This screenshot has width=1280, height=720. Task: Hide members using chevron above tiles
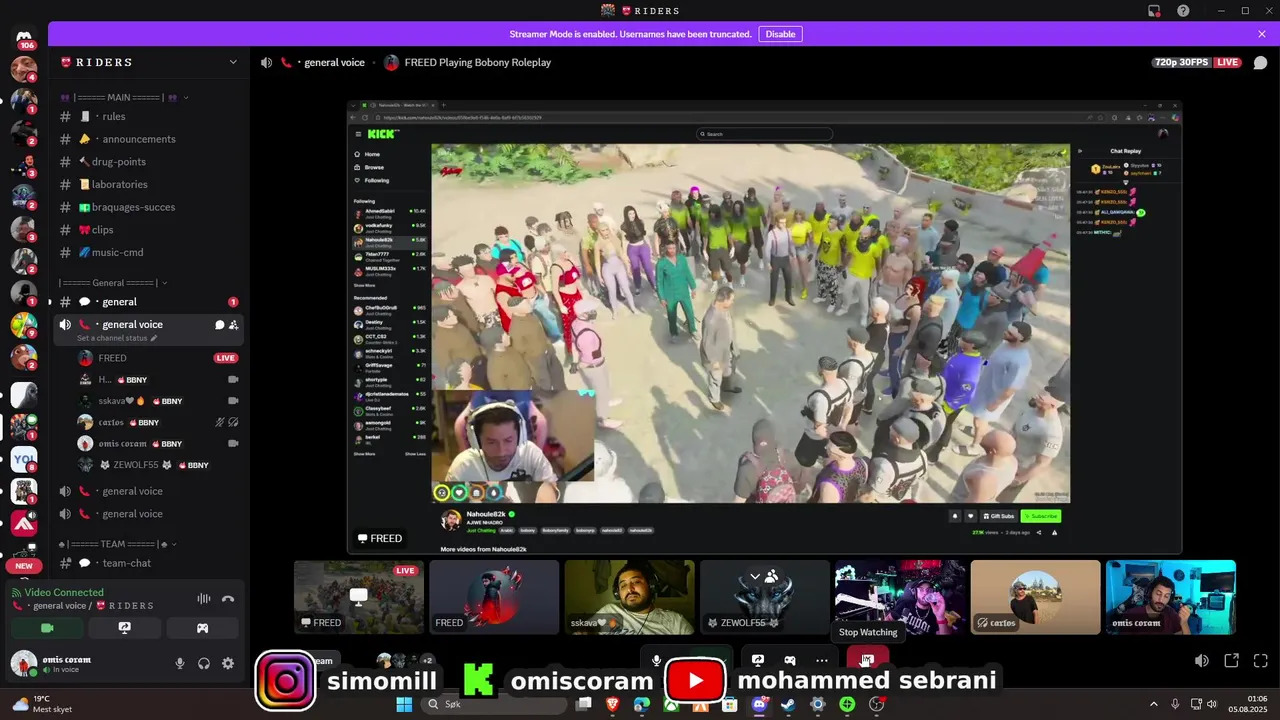[x=764, y=576]
